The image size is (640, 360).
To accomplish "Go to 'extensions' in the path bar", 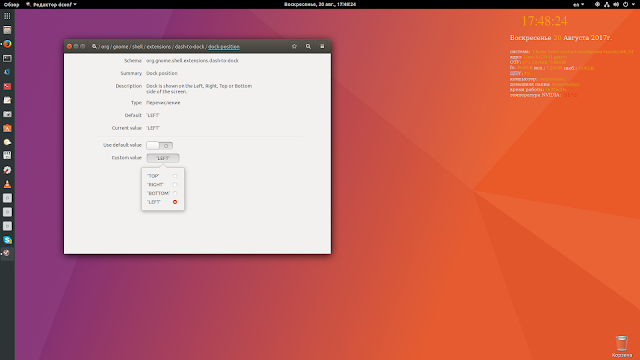I will (x=159, y=47).
